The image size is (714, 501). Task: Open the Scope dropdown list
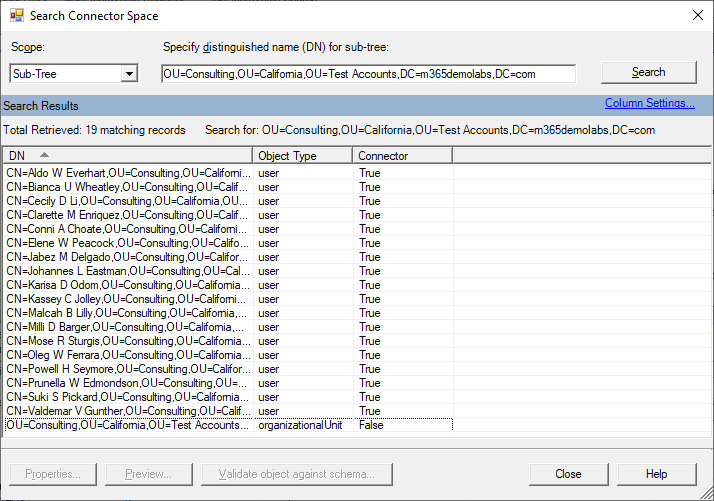tap(128, 73)
